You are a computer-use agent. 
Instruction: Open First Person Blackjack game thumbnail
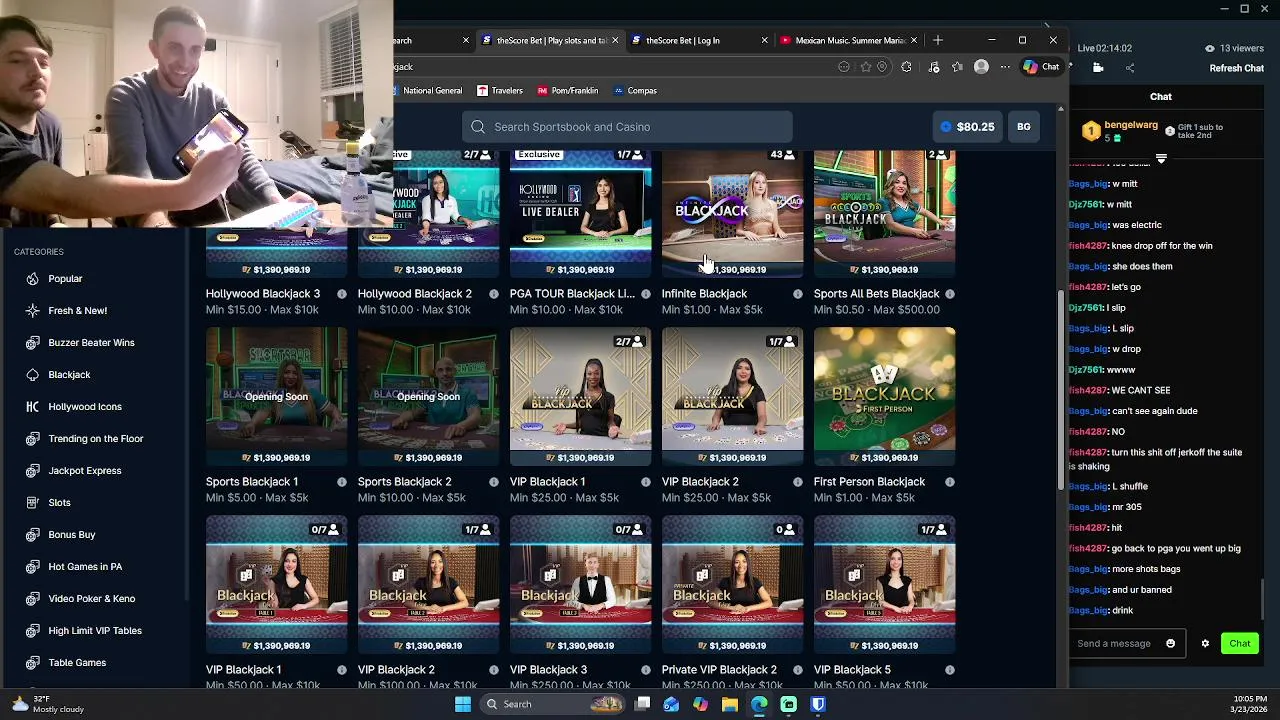(x=884, y=397)
